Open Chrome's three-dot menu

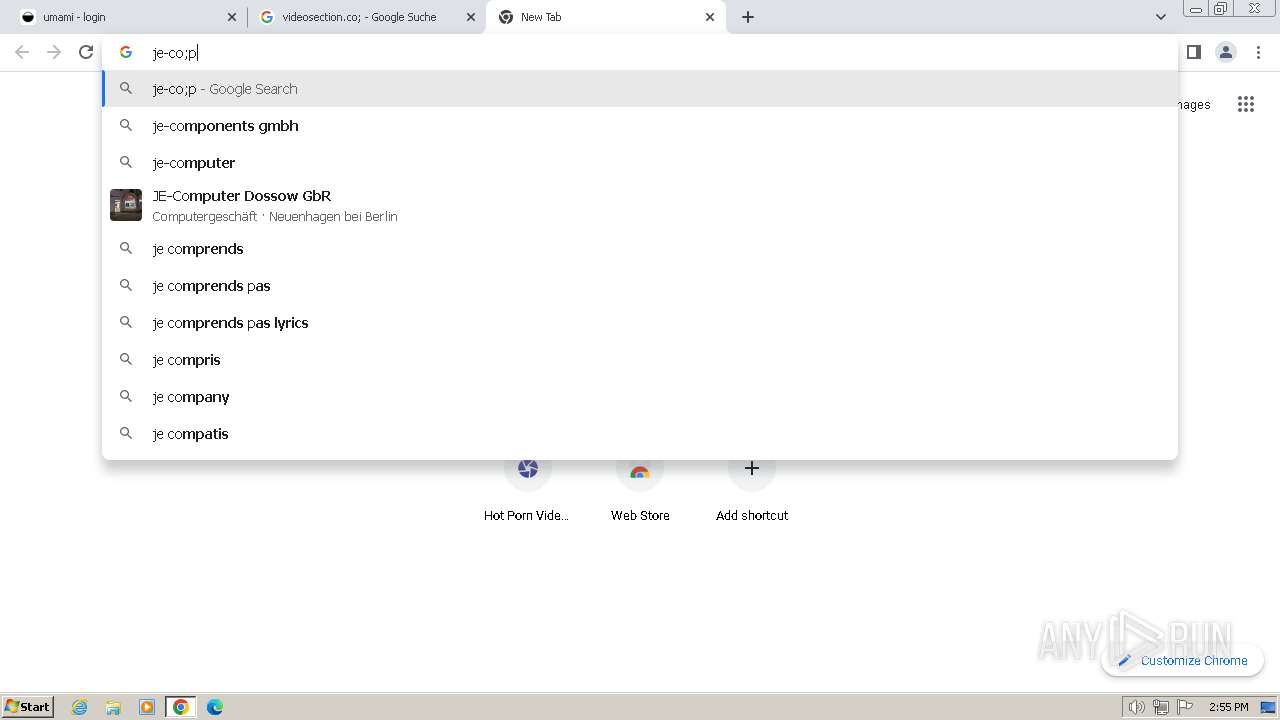[1258, 52]
